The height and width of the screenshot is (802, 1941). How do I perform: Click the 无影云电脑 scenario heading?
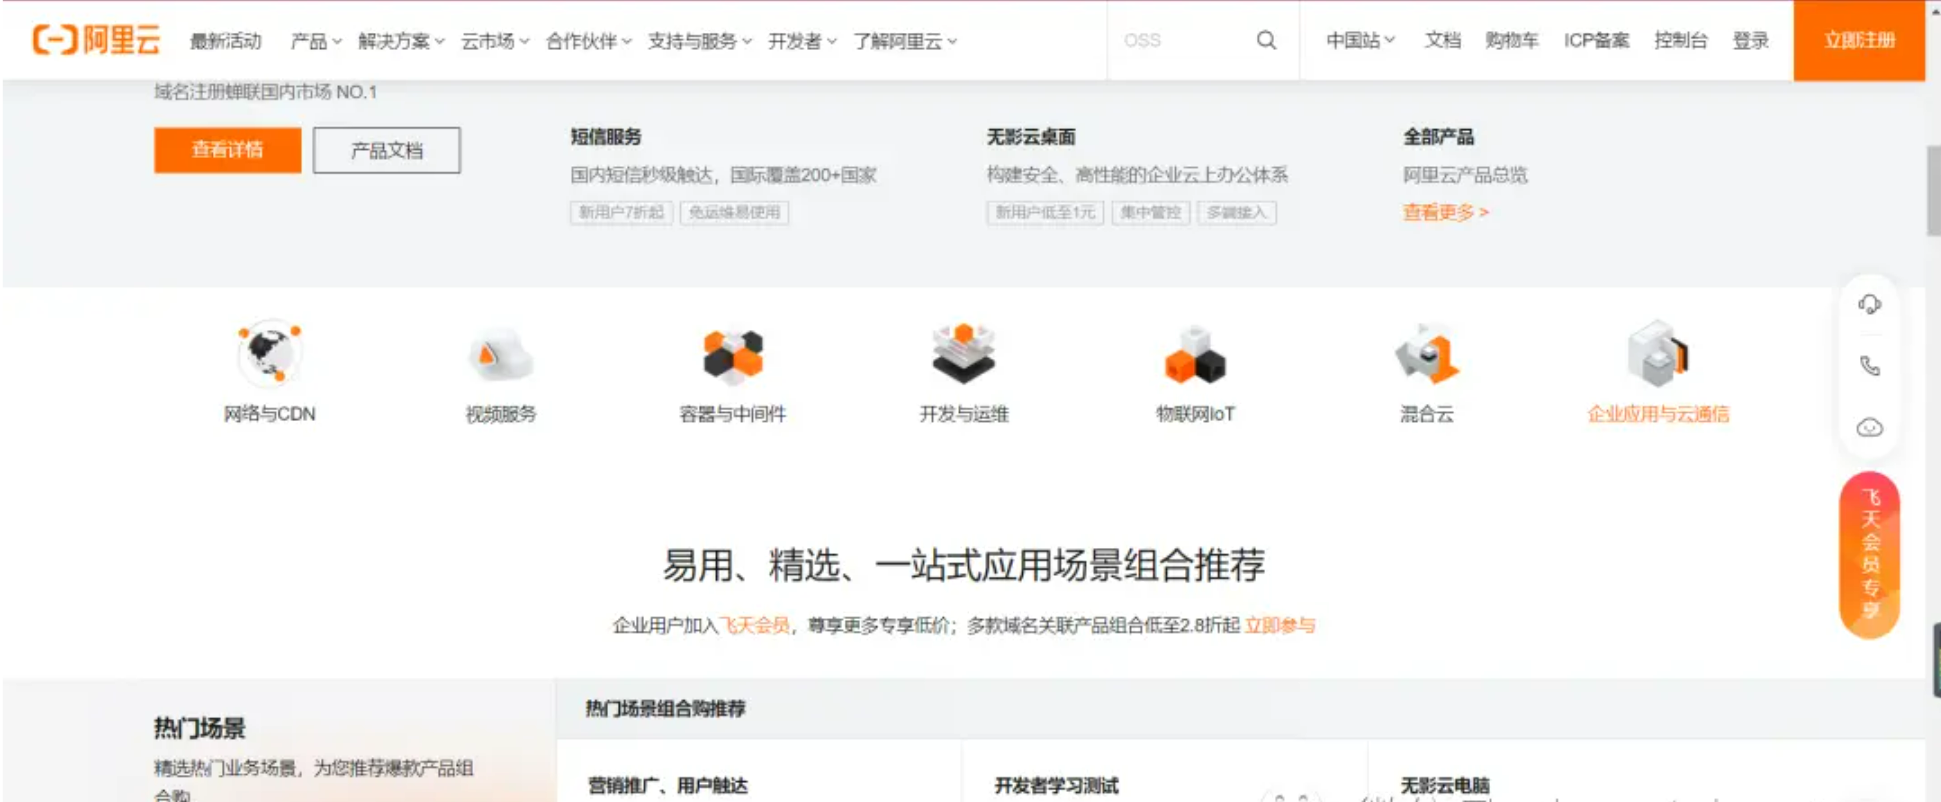pyautogui.click(x=1445, y=786)
